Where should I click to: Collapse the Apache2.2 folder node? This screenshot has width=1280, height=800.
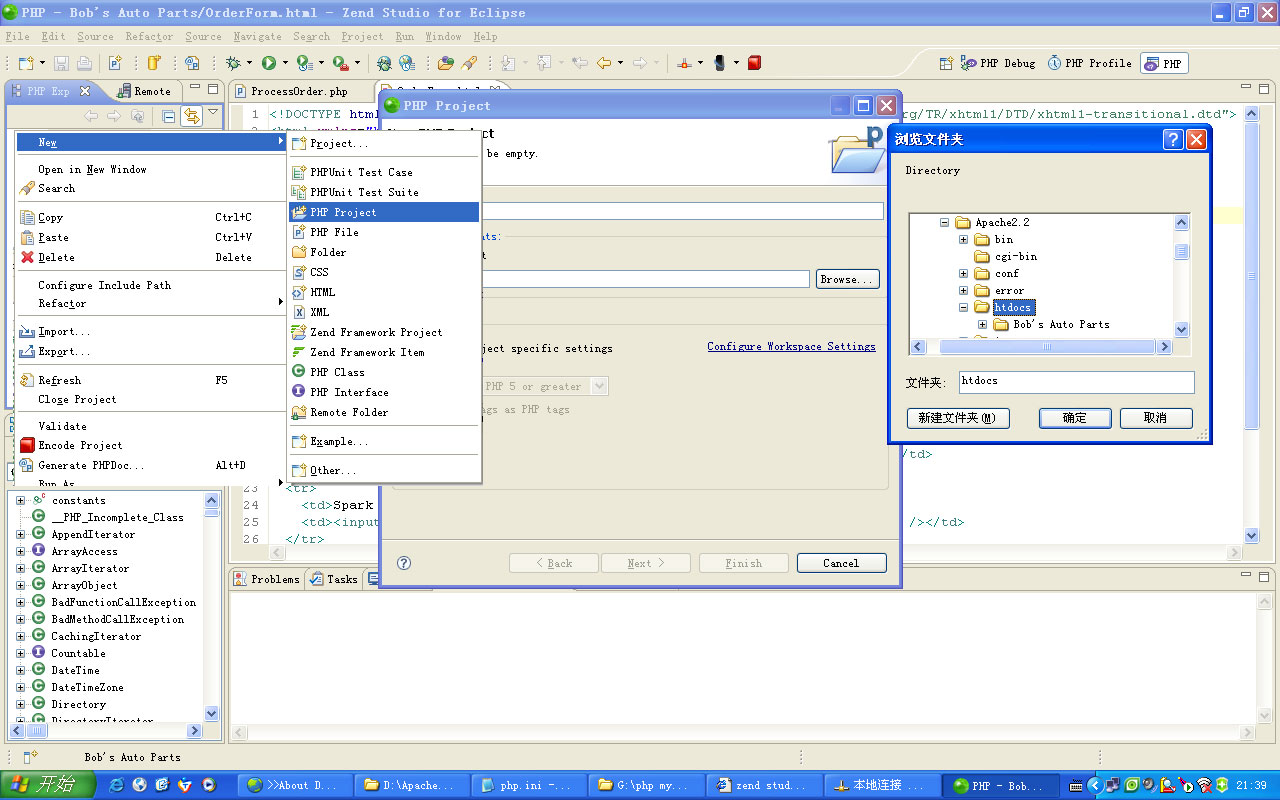(x=944, y=223)
